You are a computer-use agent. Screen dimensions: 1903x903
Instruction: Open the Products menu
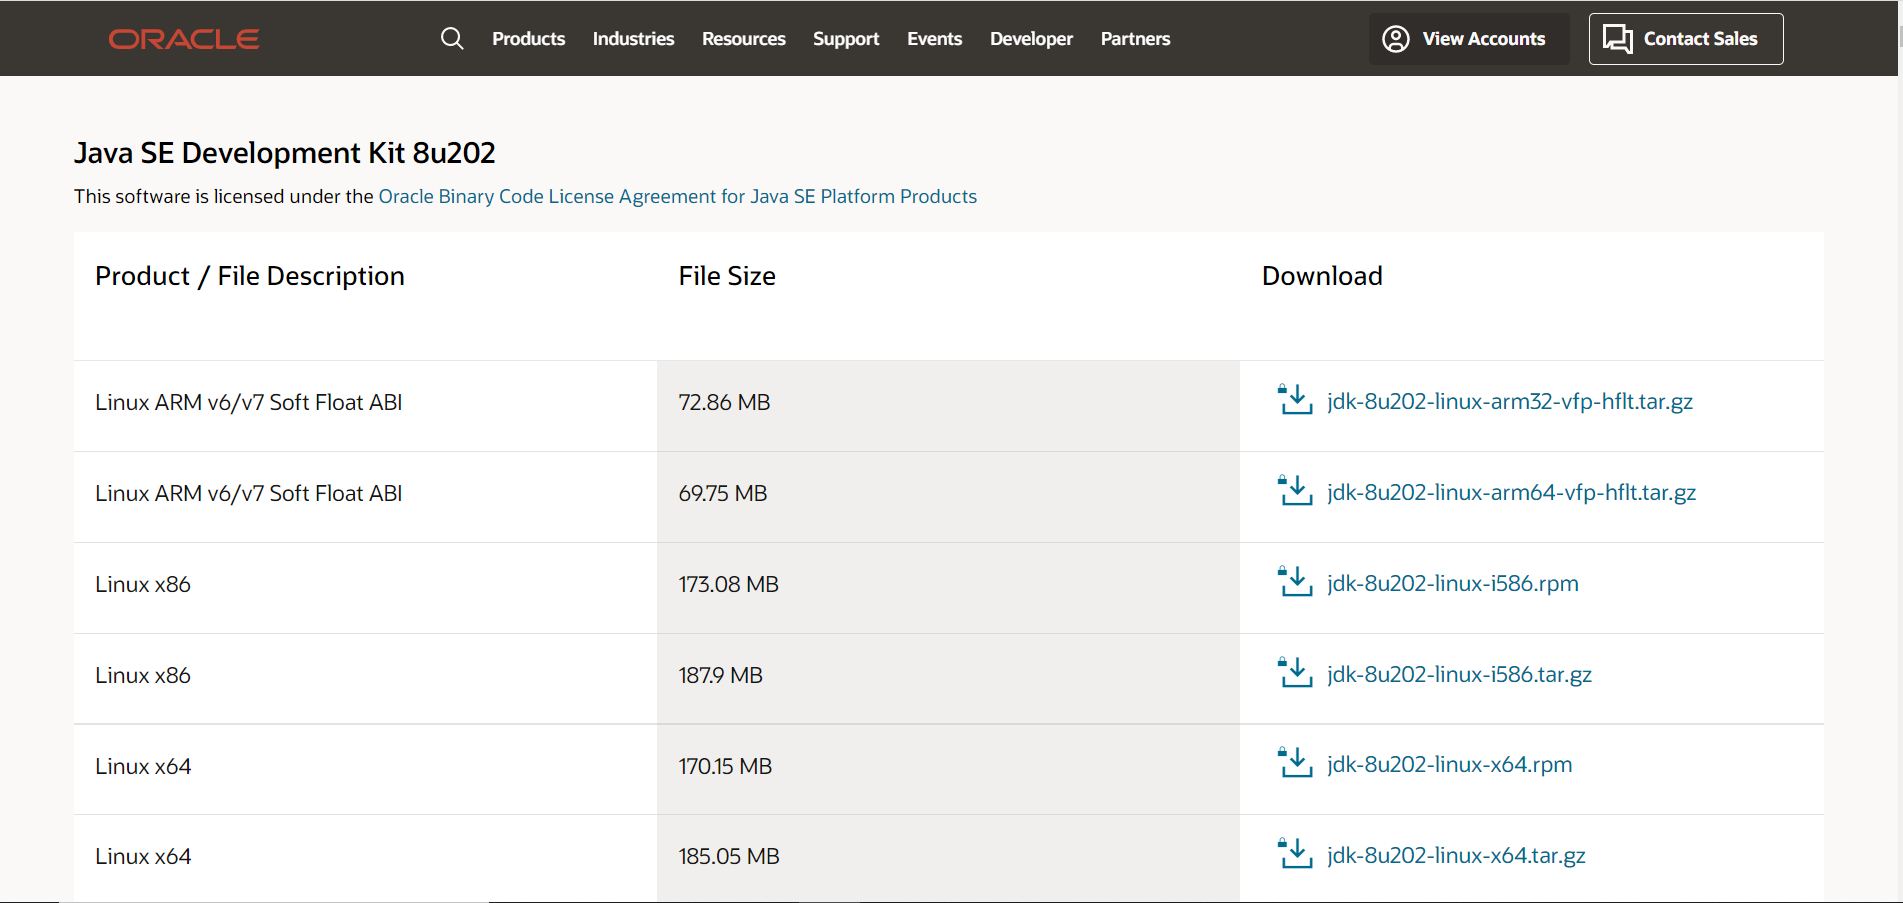pos(528,39)
